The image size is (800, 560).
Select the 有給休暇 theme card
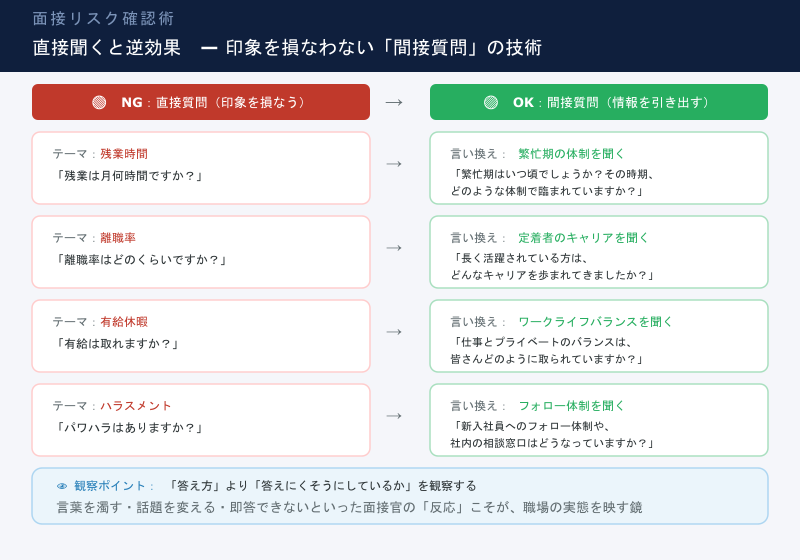coord(201,336)
